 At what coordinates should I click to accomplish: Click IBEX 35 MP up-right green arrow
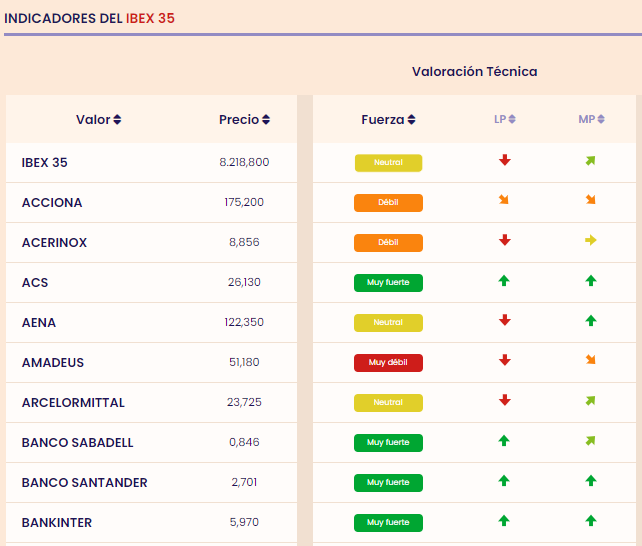tap(591, 161)
